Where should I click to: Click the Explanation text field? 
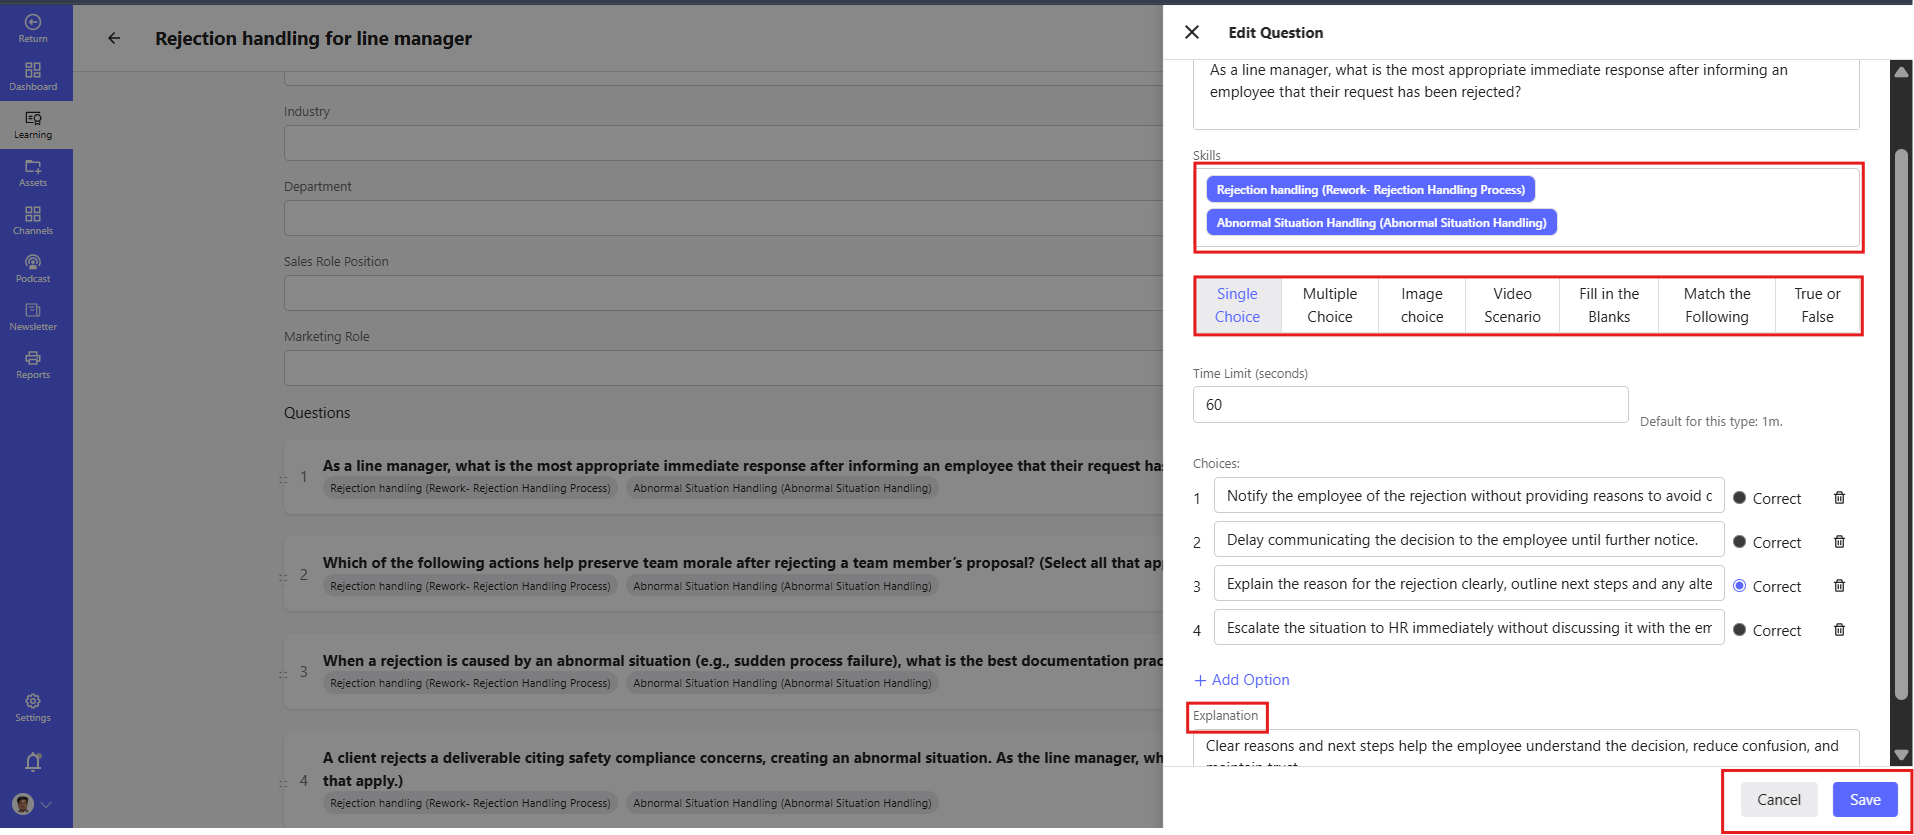click(1526, 748)
